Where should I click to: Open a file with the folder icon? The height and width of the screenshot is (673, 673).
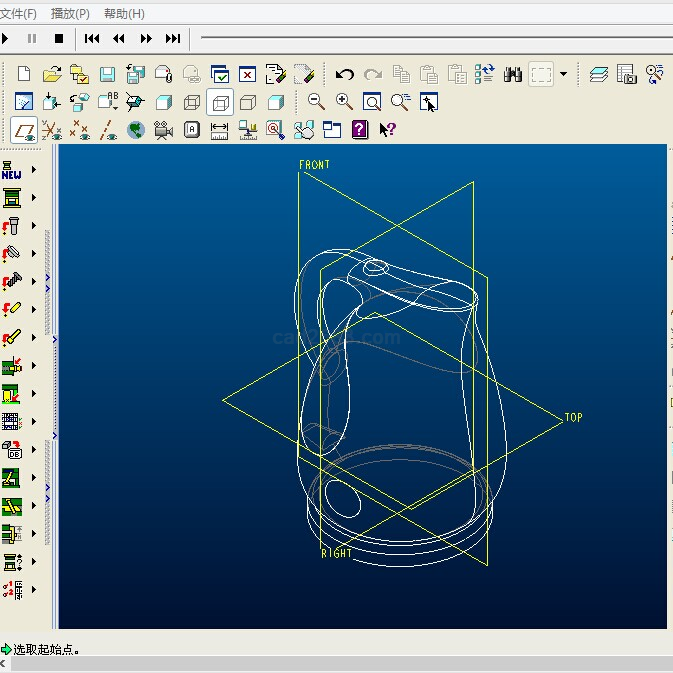52,74
